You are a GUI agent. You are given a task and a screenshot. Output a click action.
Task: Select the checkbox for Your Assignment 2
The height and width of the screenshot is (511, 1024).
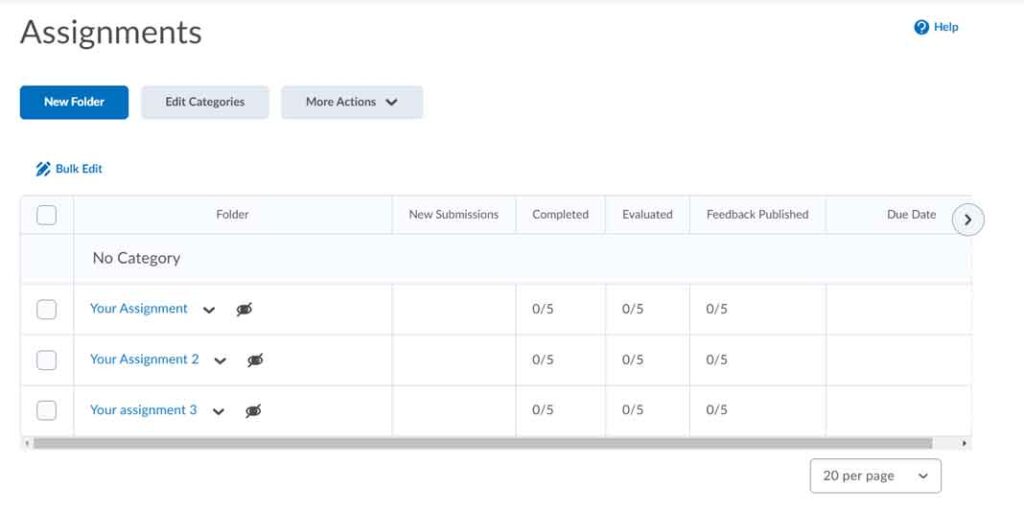[47, 360]
